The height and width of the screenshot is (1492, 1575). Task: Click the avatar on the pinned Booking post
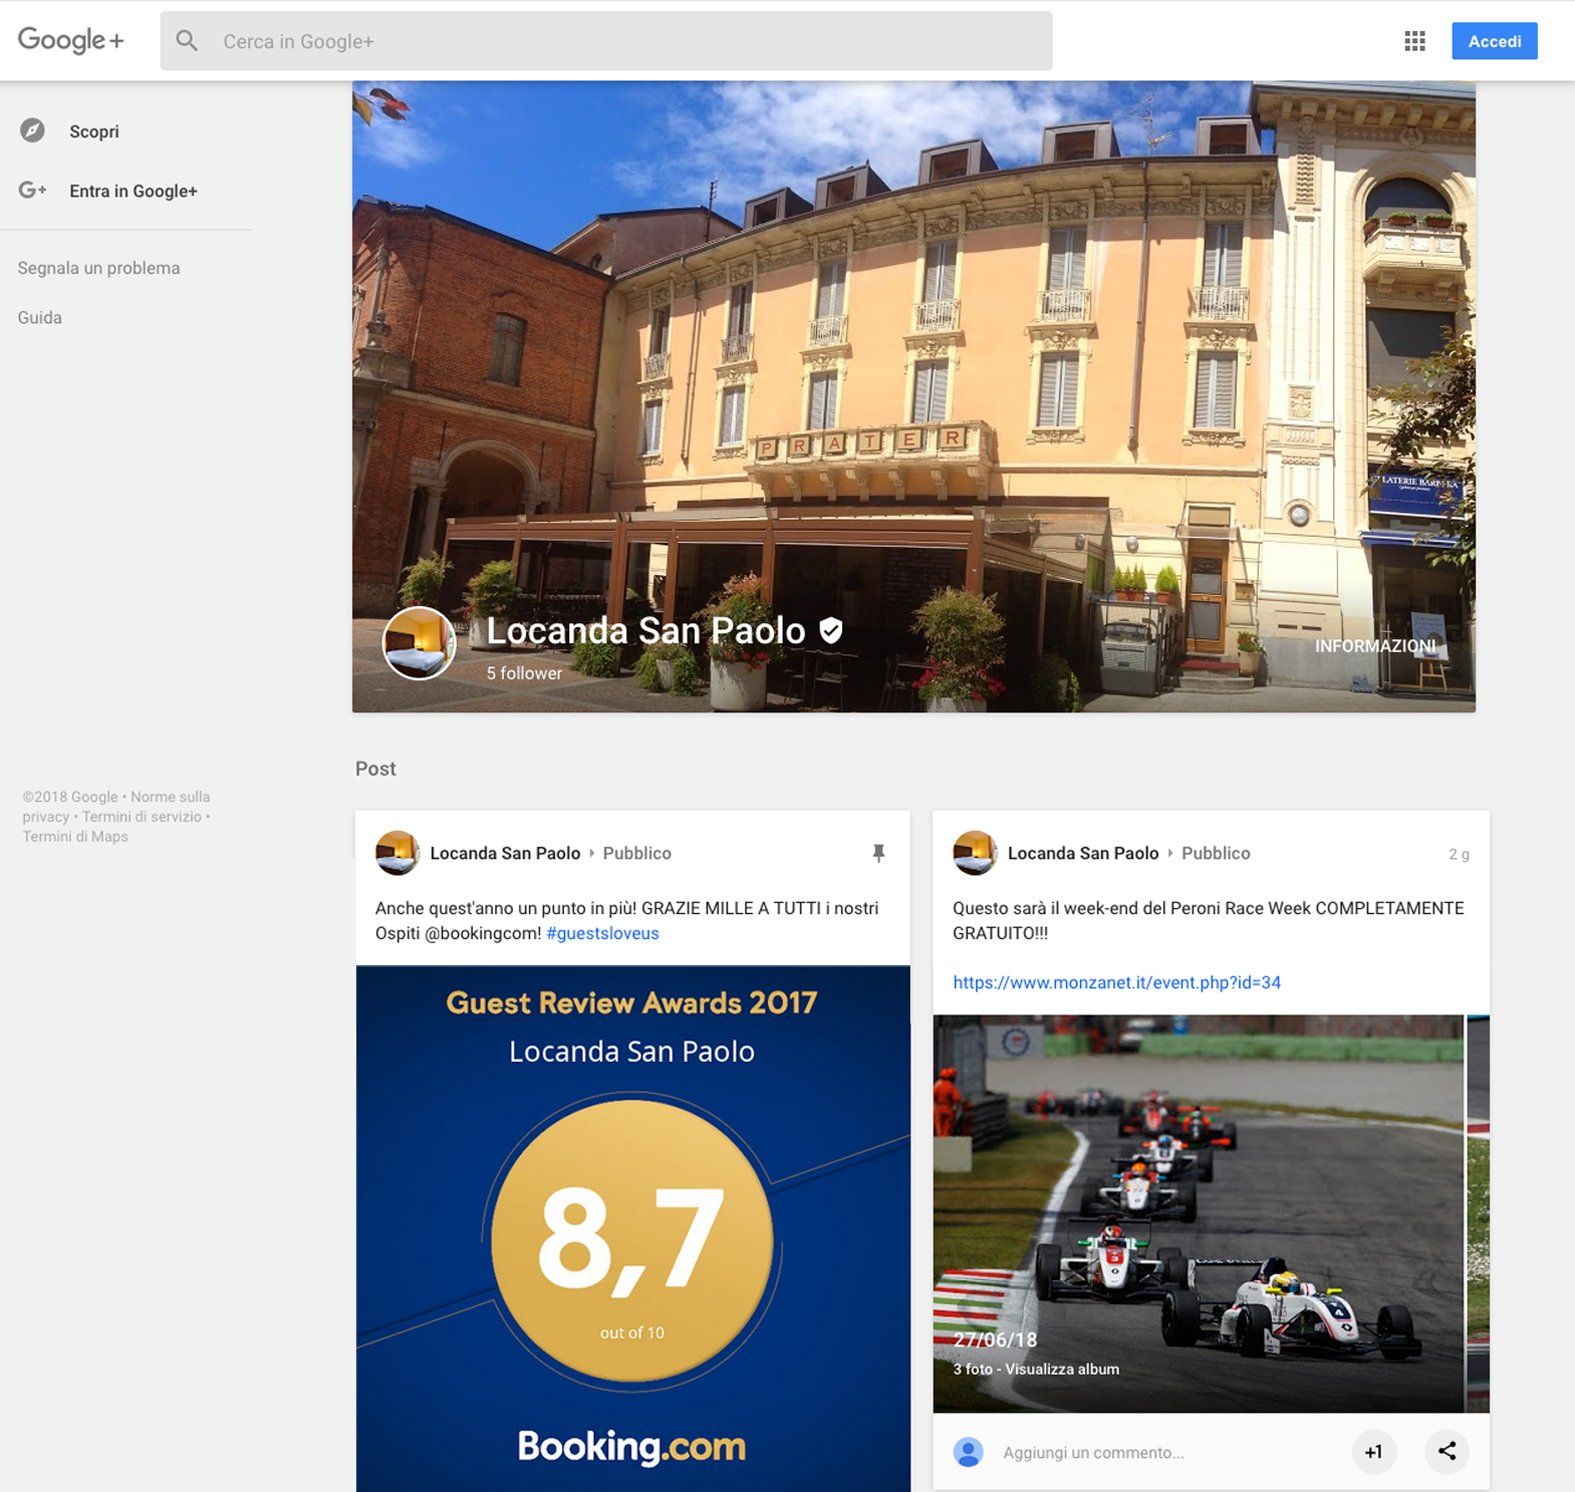click(x=397, y=853)
